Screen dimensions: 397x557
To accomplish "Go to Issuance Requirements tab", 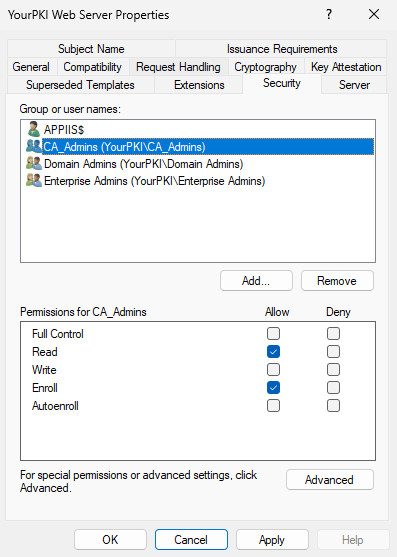I will [x=282, y=49].
